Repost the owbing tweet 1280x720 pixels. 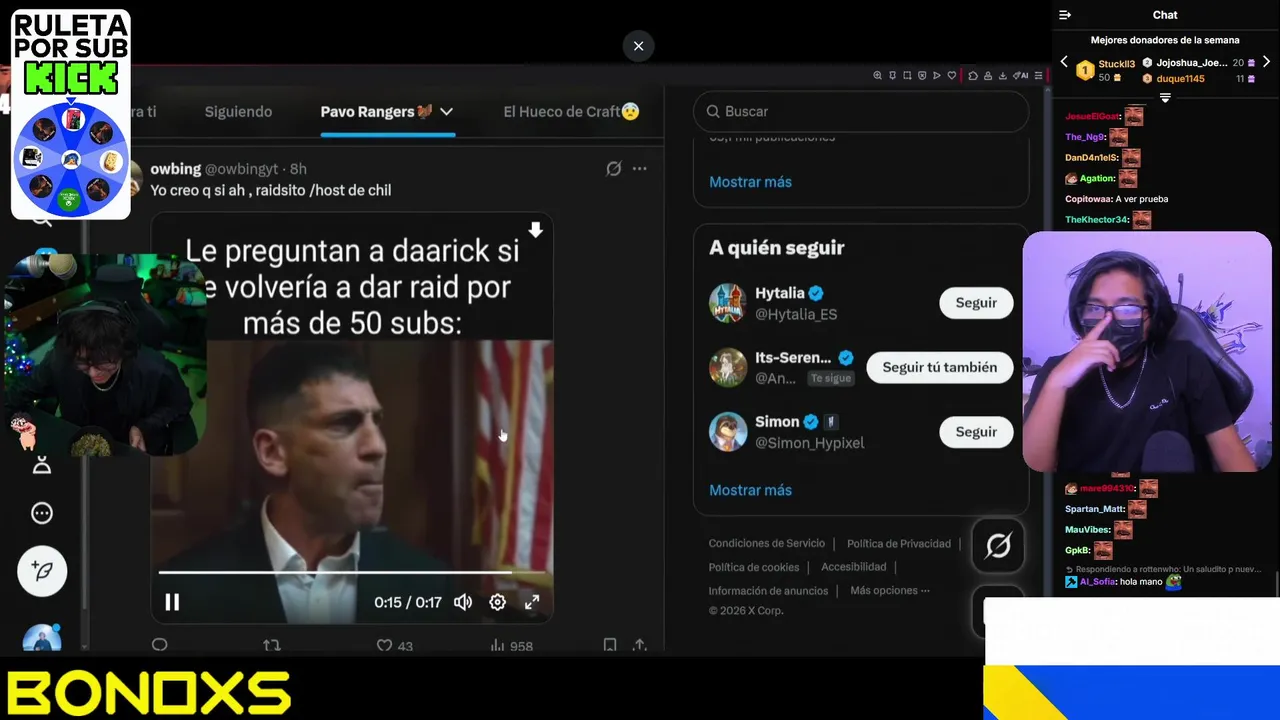pyautogui.click(x=272, y=646)
